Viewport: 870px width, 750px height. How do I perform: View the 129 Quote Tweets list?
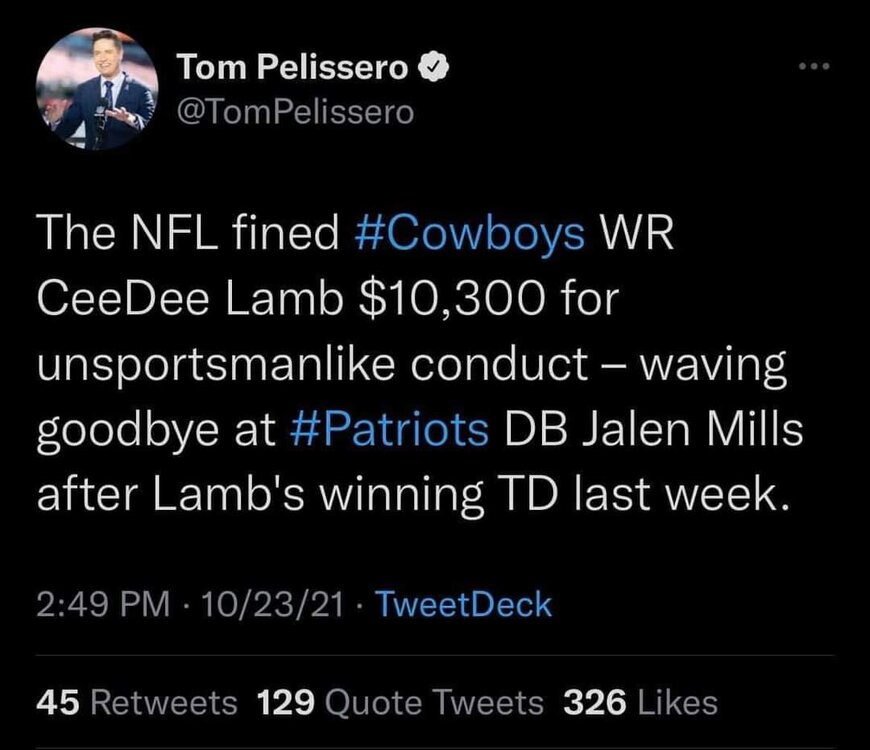click(401, 702)
